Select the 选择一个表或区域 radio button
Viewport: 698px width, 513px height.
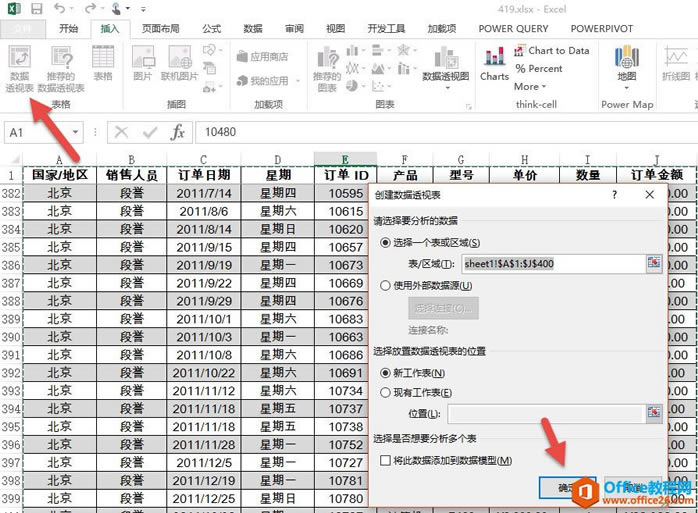tap(385, 243)
